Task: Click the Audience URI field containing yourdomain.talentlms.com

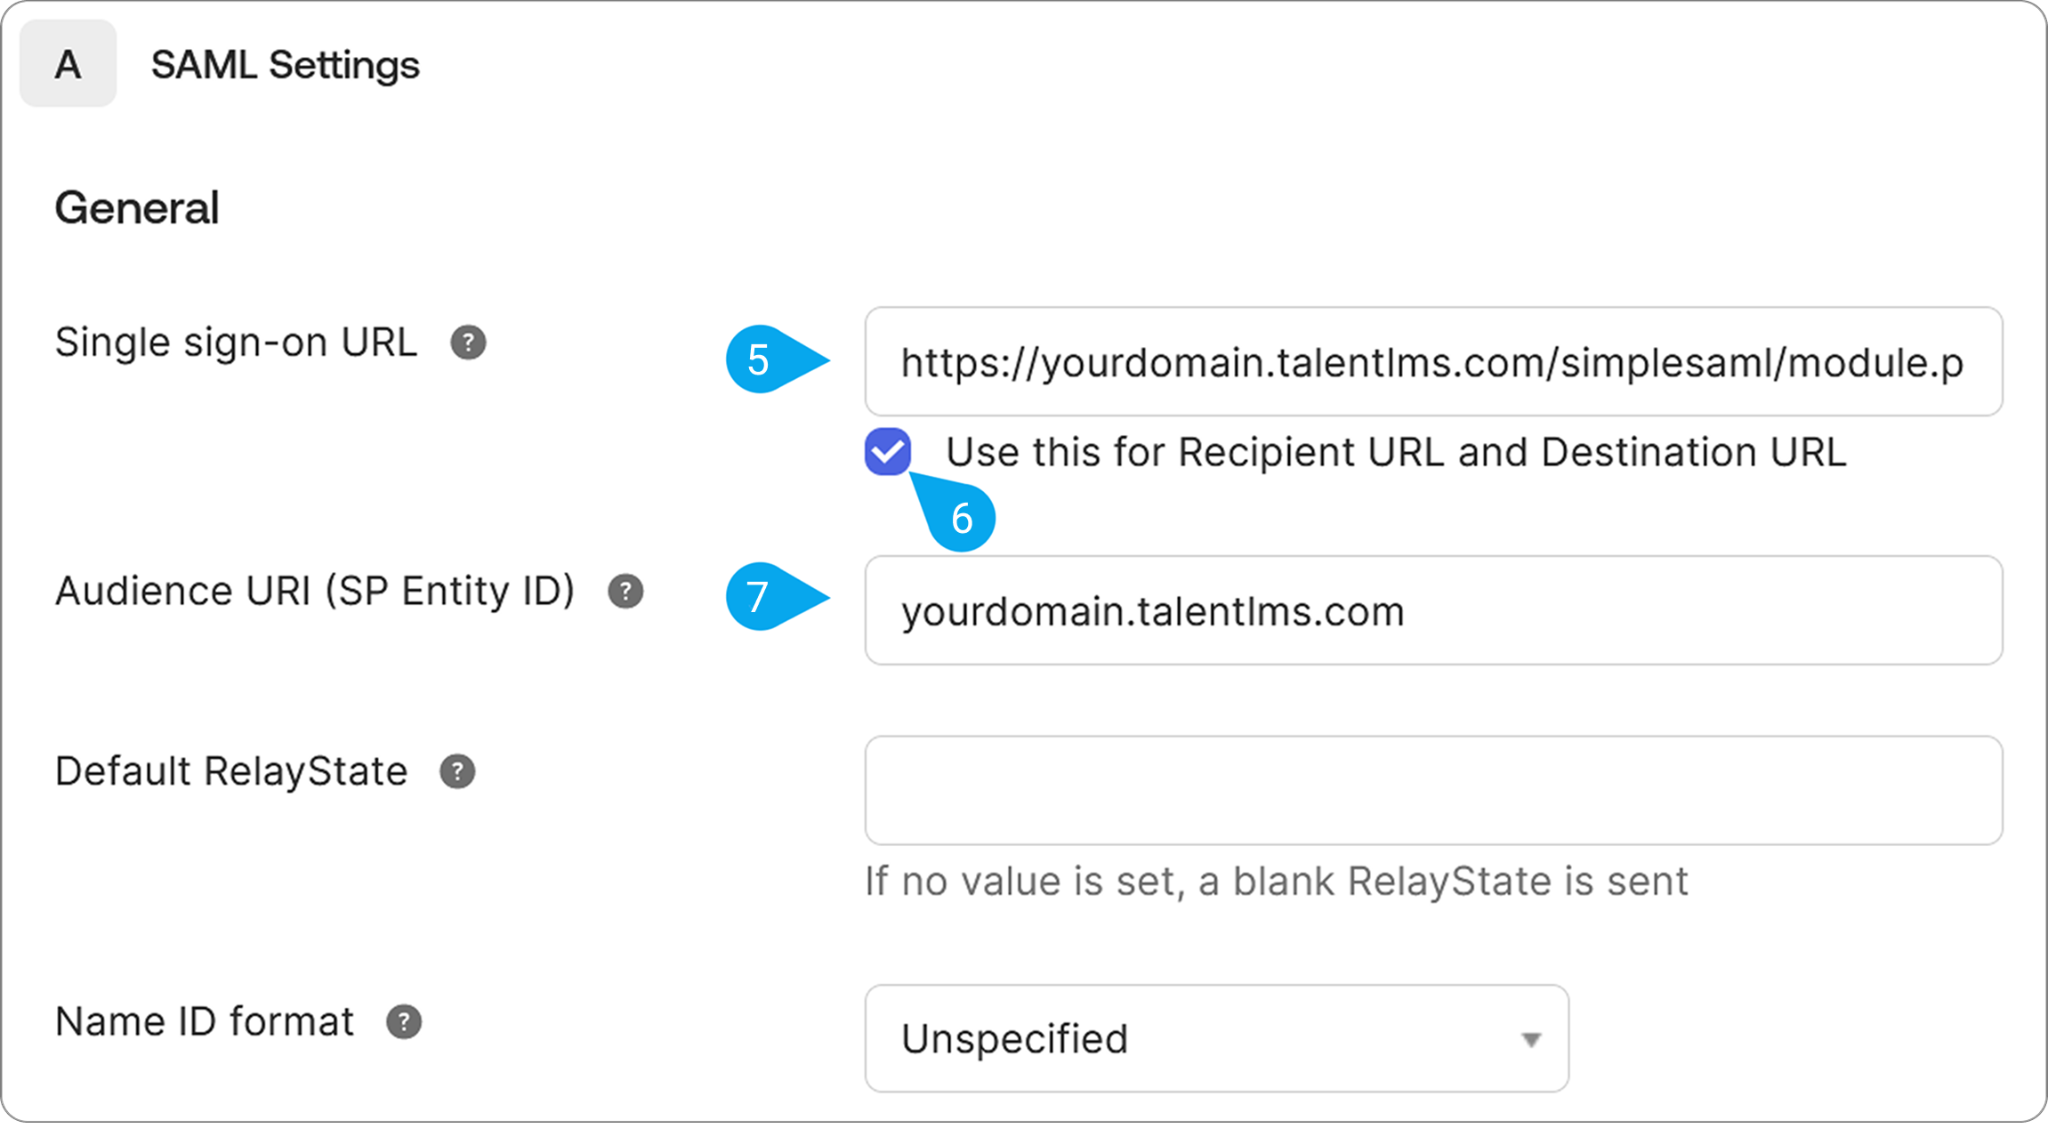Action: tap(1433, 610)
